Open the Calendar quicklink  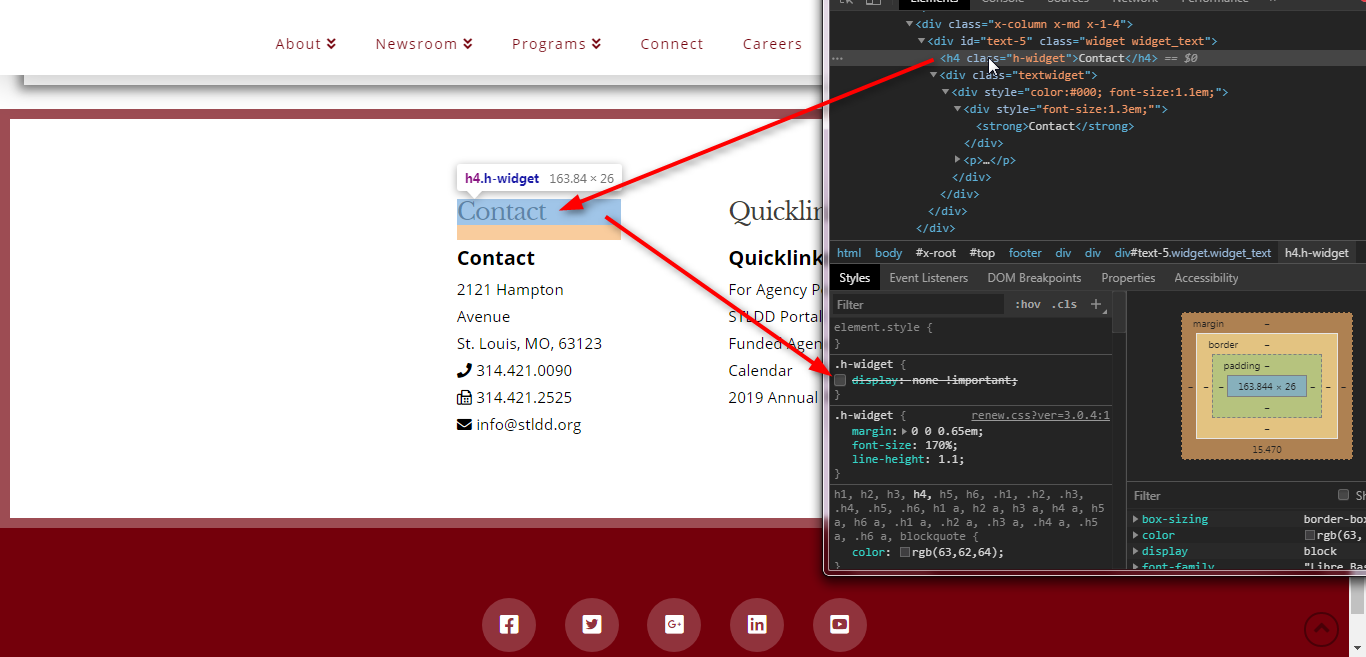tap(760, 370)
